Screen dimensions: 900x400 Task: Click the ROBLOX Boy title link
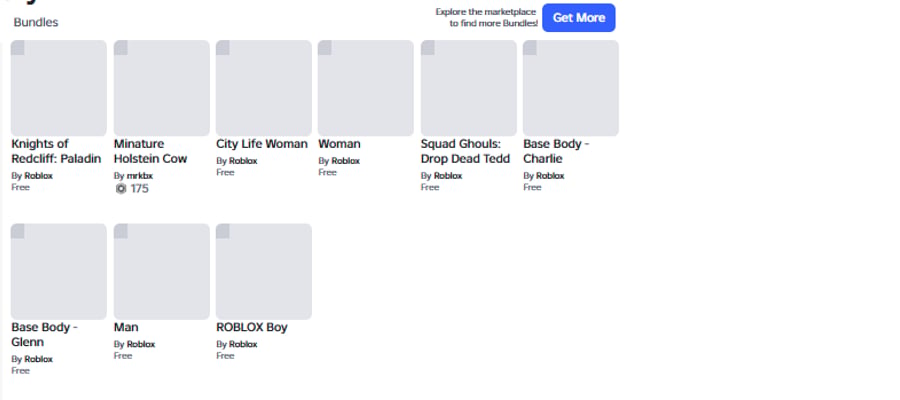252,327
